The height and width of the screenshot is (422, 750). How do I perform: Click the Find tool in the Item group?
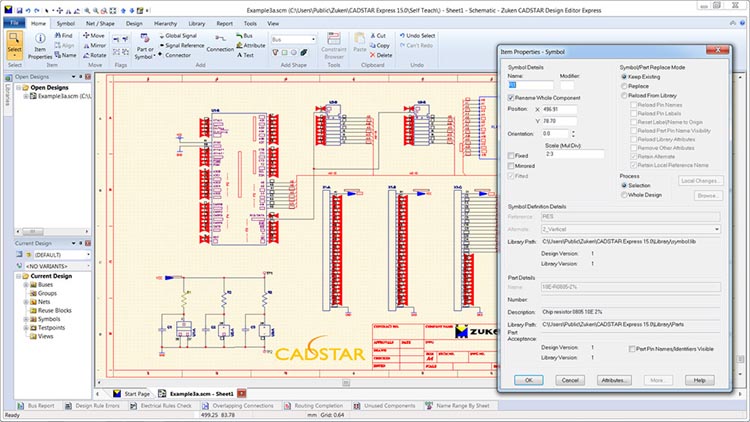click(x=63, y=35)
